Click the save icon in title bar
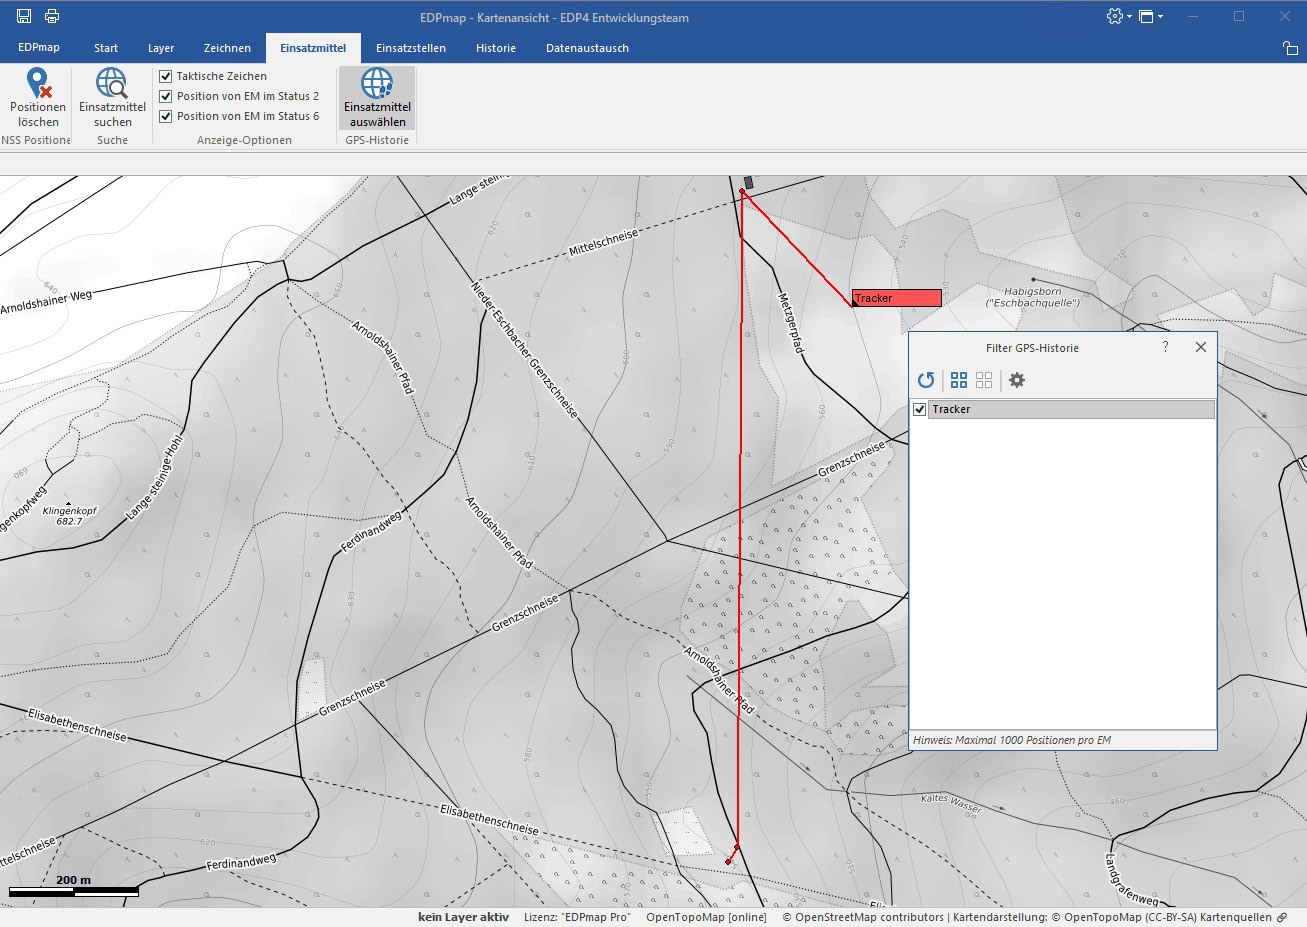 pyautogui.click(x=24, y=16)
